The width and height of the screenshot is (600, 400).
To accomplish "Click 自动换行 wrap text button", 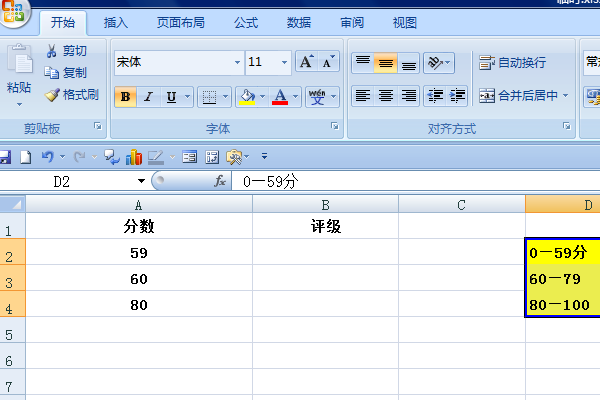I will 512,62.
